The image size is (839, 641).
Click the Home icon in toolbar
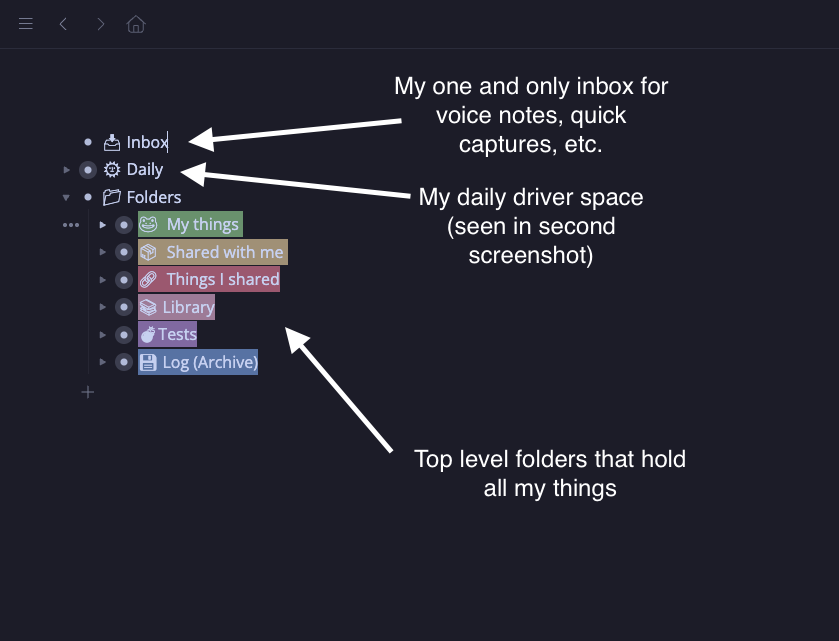136,24
